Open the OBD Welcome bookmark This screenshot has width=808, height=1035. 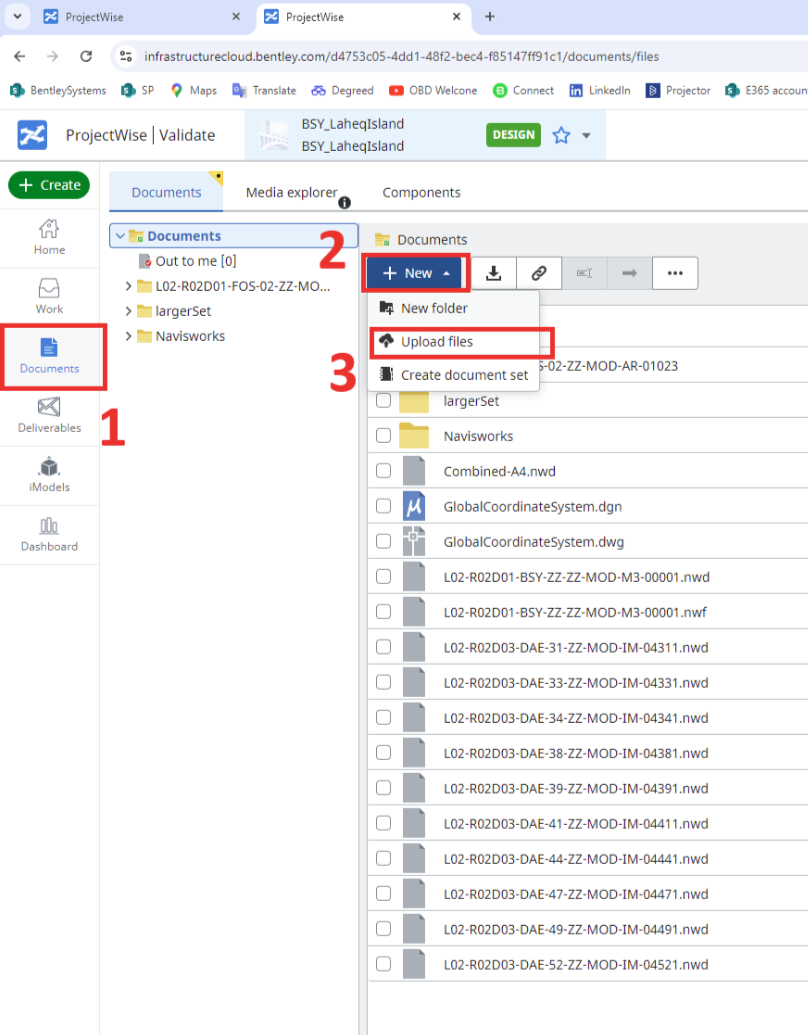pyautogui.click(x=433, y=90)
